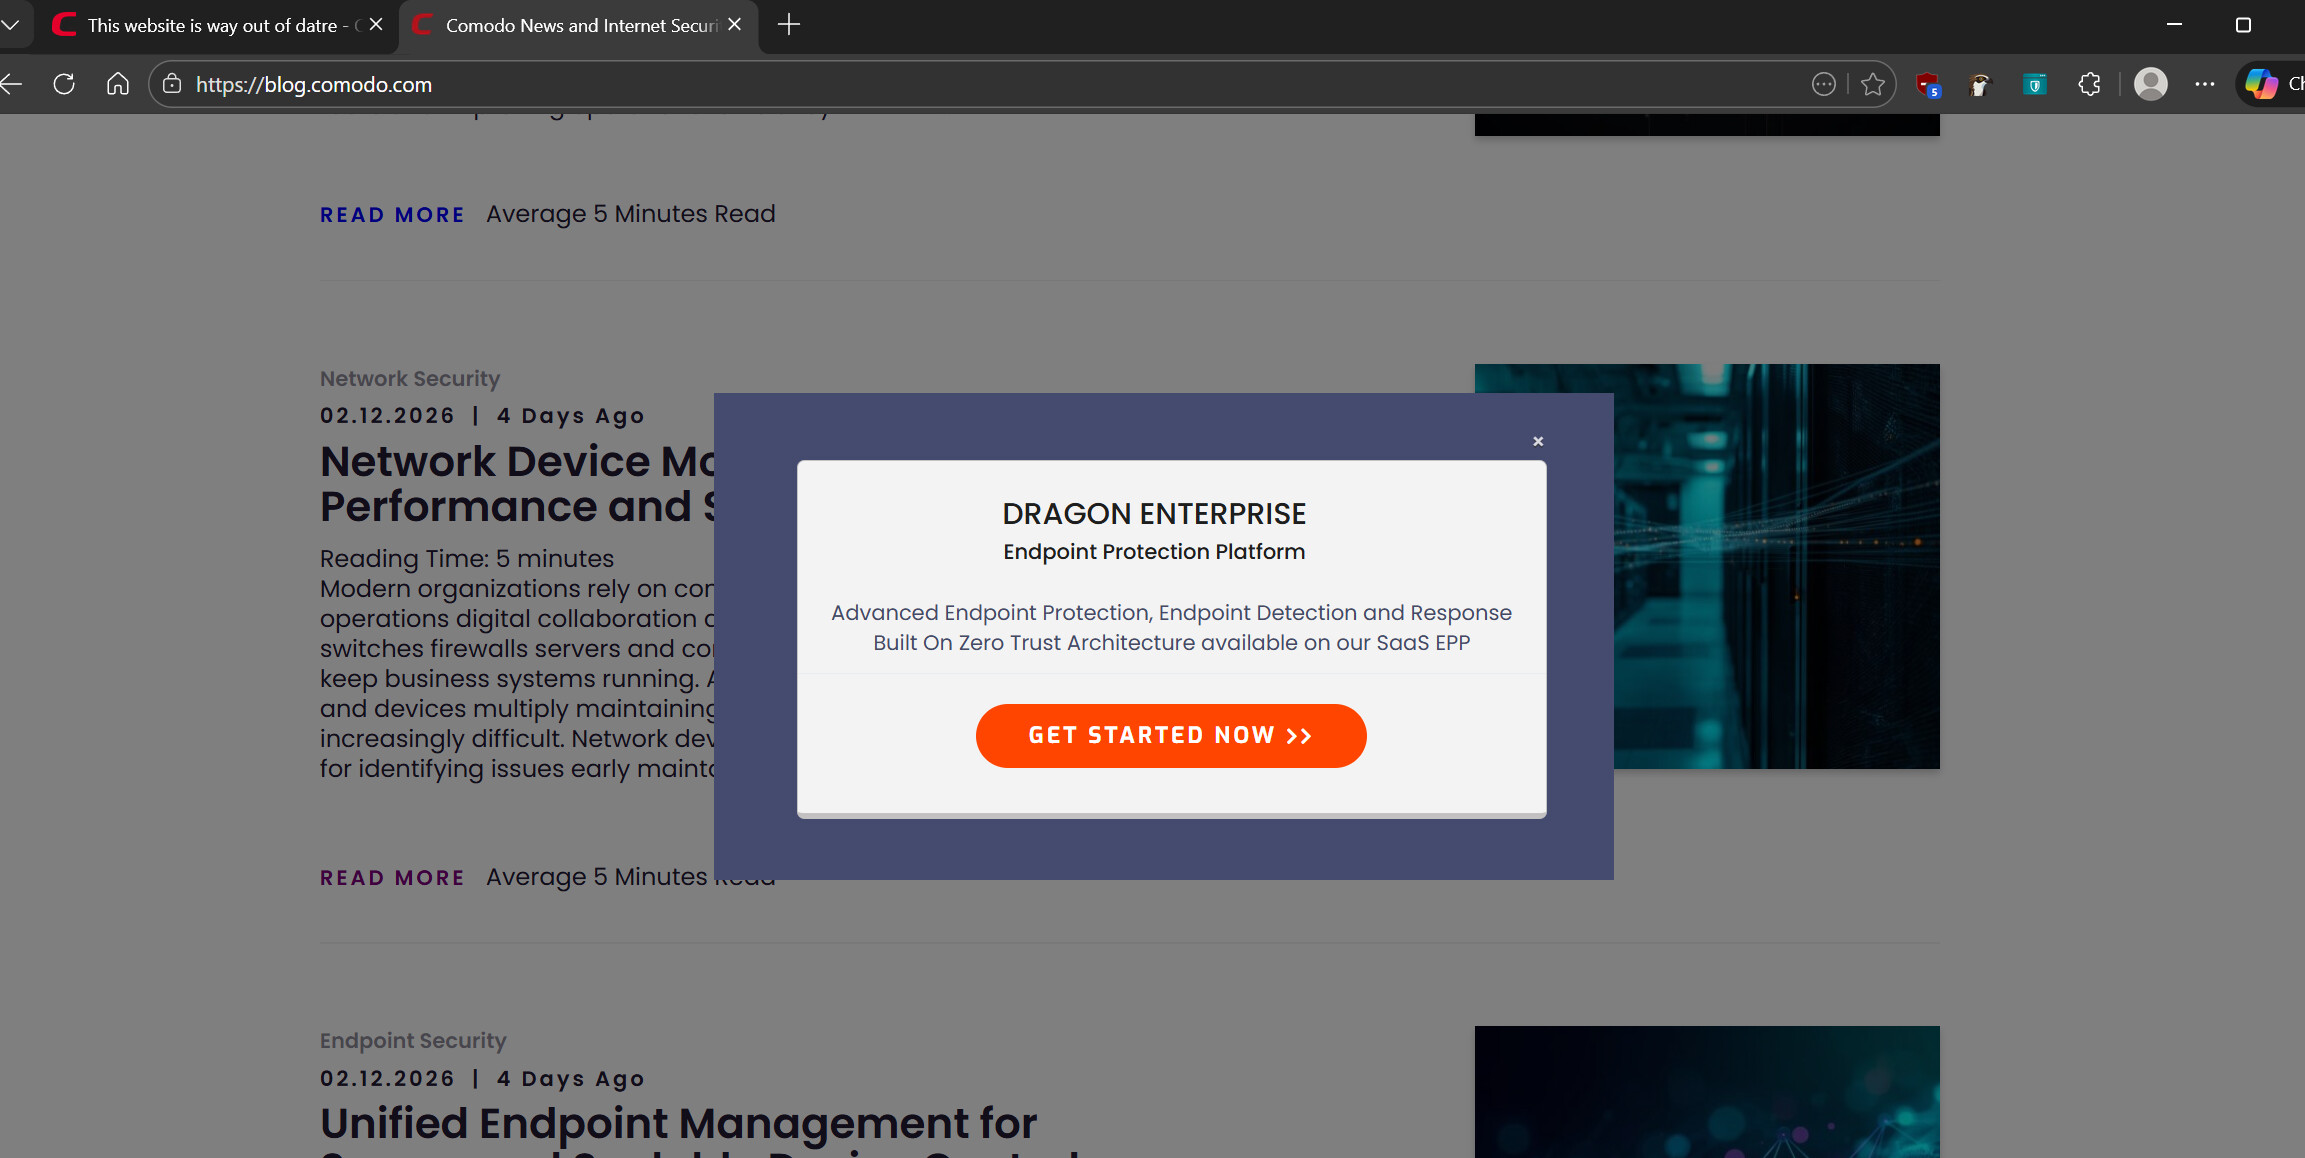
Task: Go to browser home page icon
Action: coord(118,84)
